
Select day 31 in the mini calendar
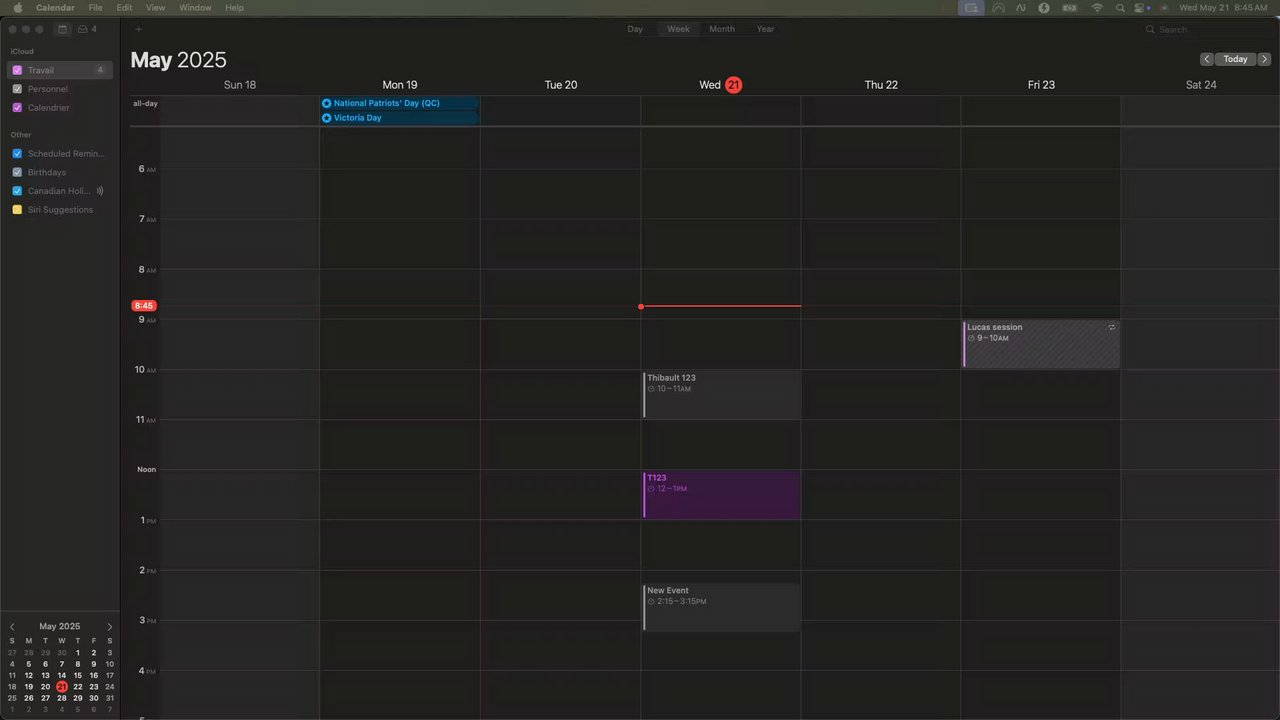coord(110,698)
